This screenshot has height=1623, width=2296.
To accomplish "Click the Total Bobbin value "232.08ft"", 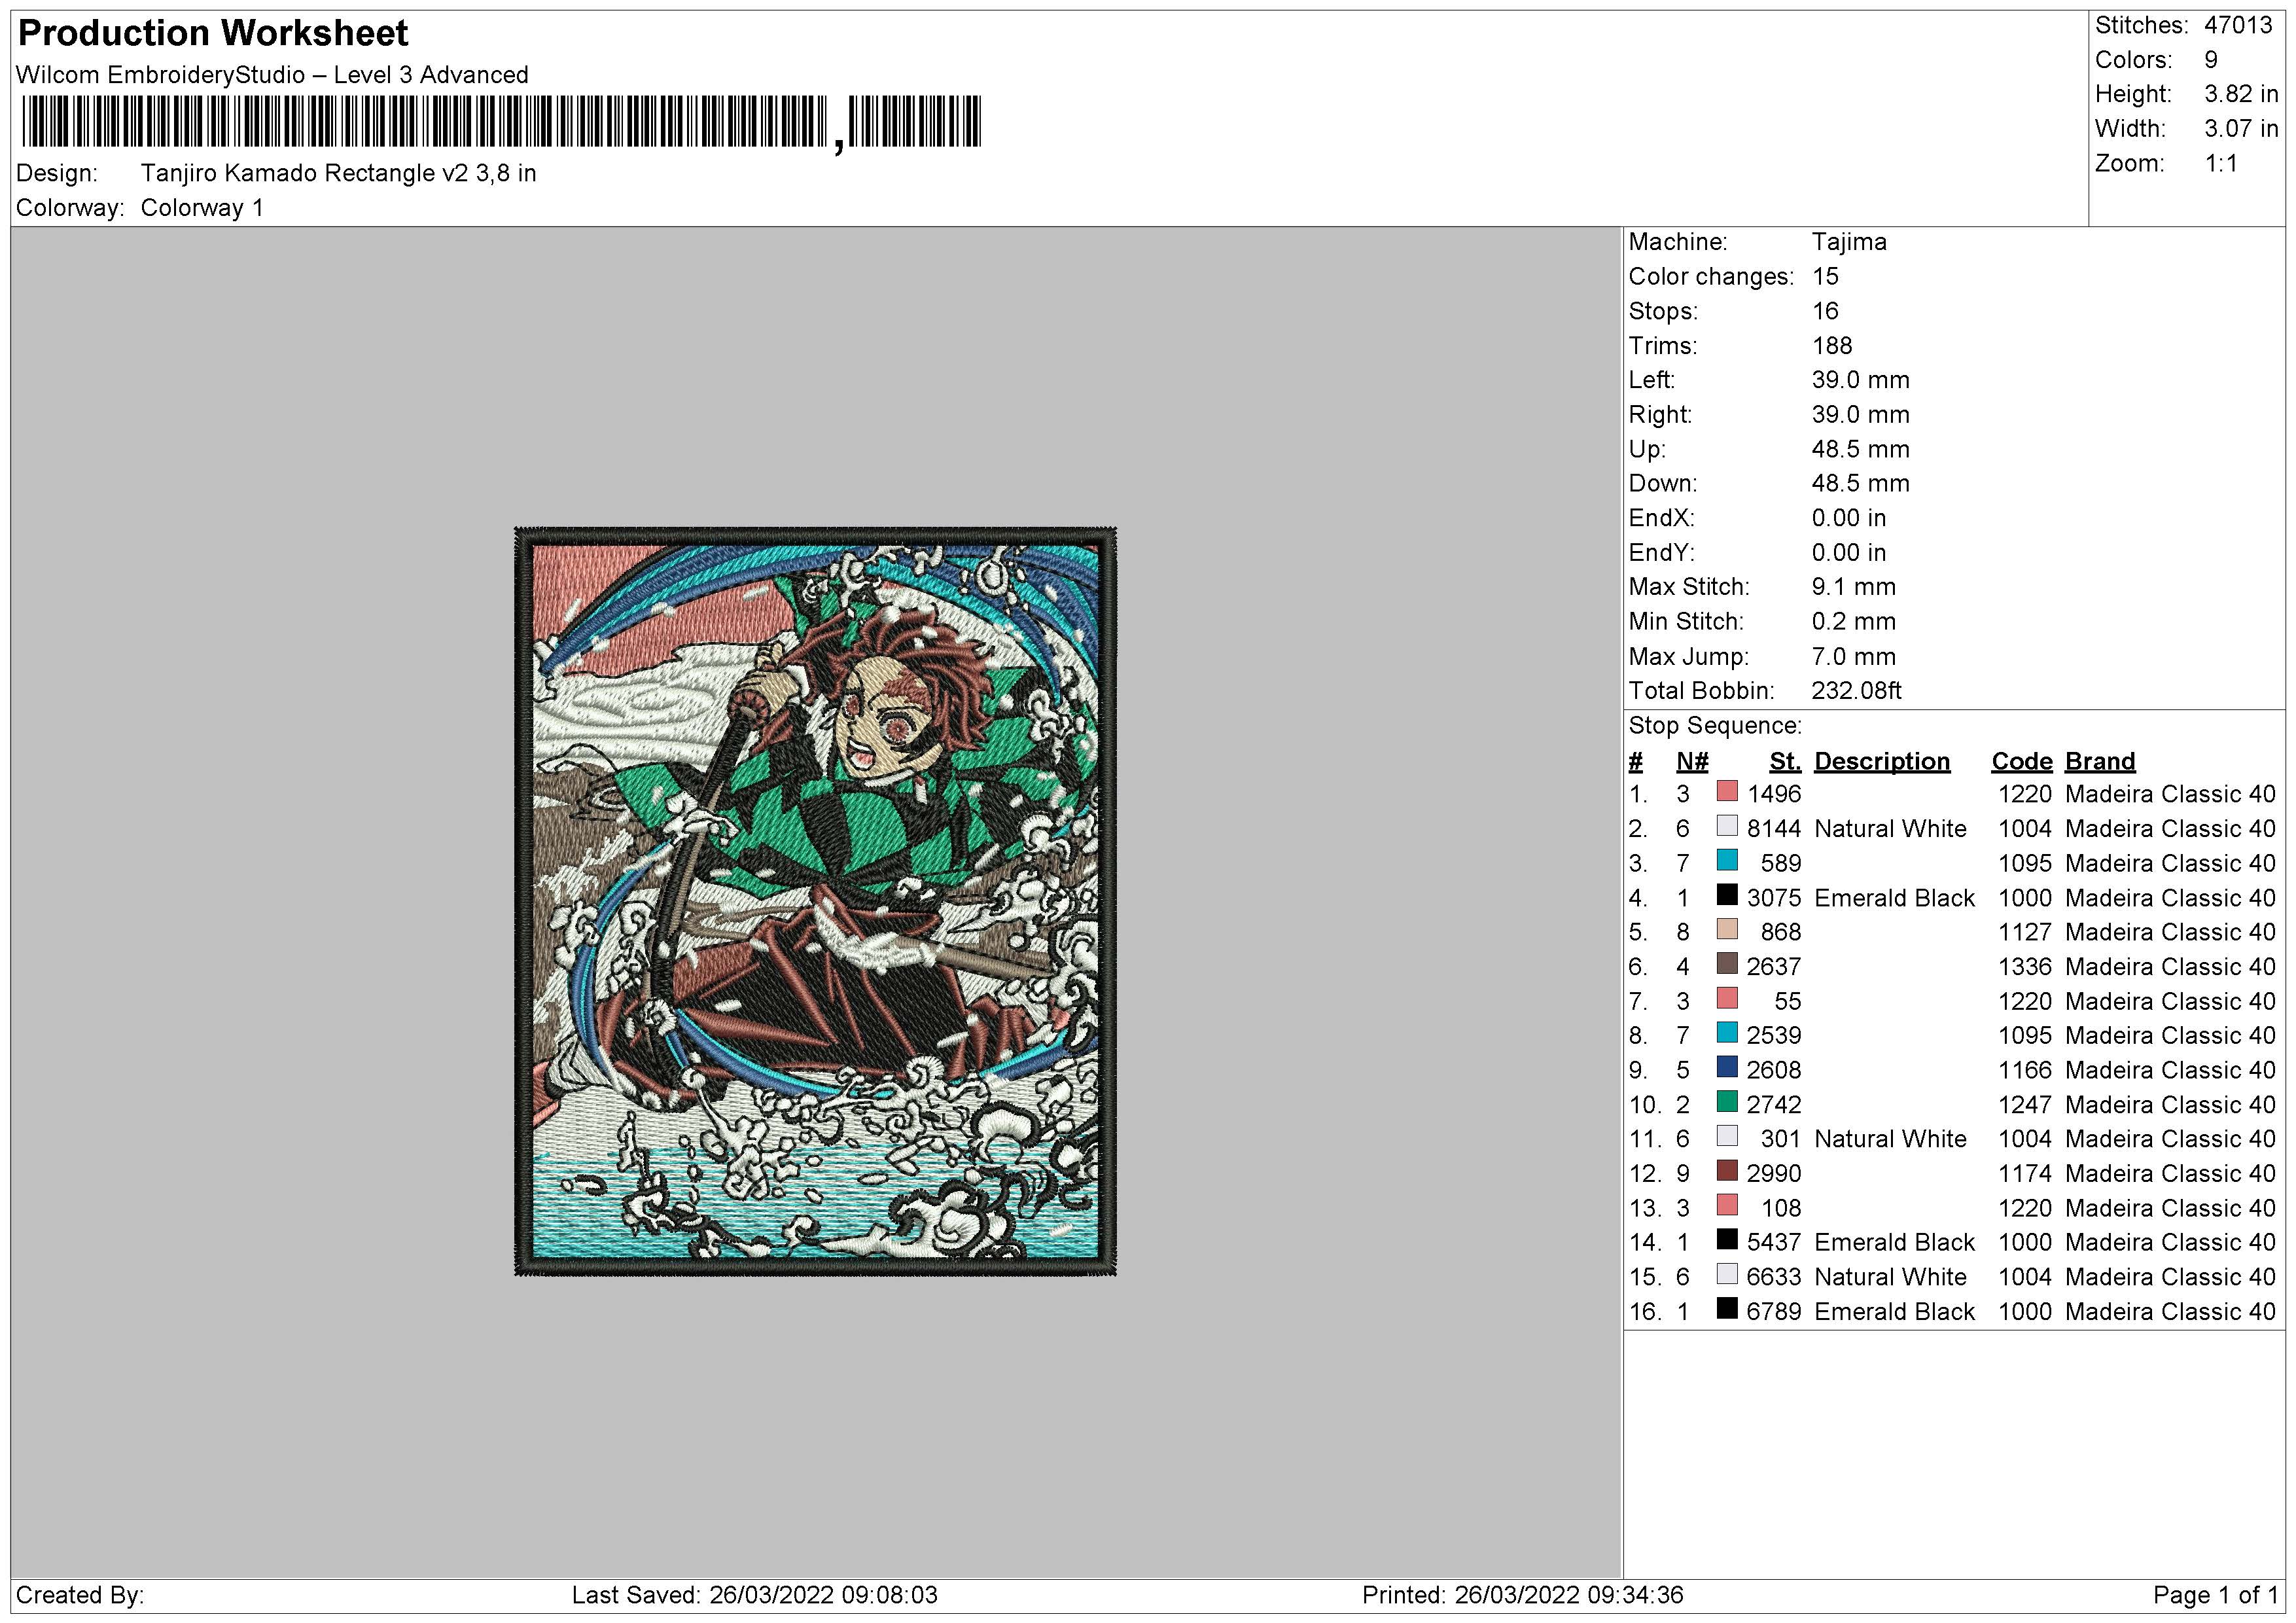I will pyautogui.click(x=1857, y=691).
